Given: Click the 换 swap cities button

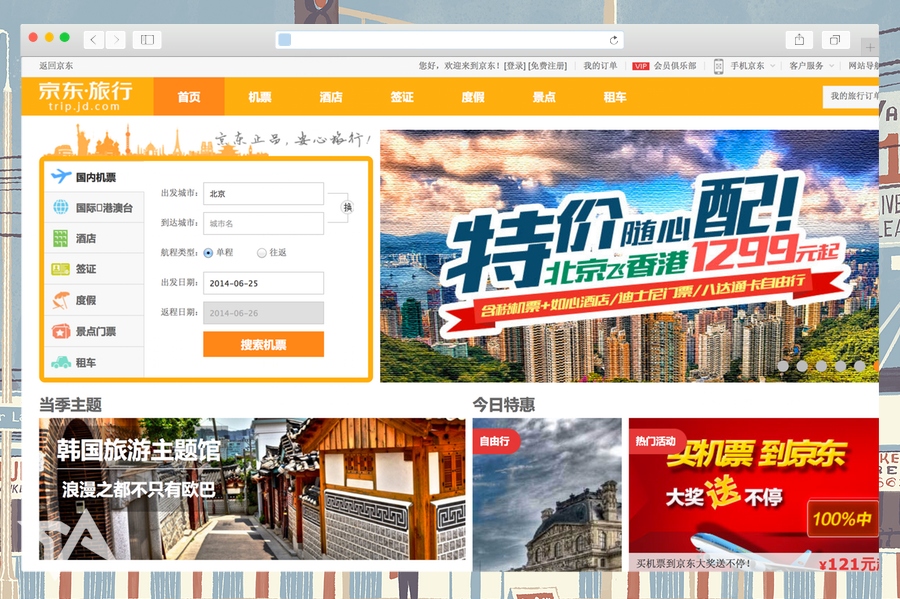Looking at the screenshot, I should point(347,207).
